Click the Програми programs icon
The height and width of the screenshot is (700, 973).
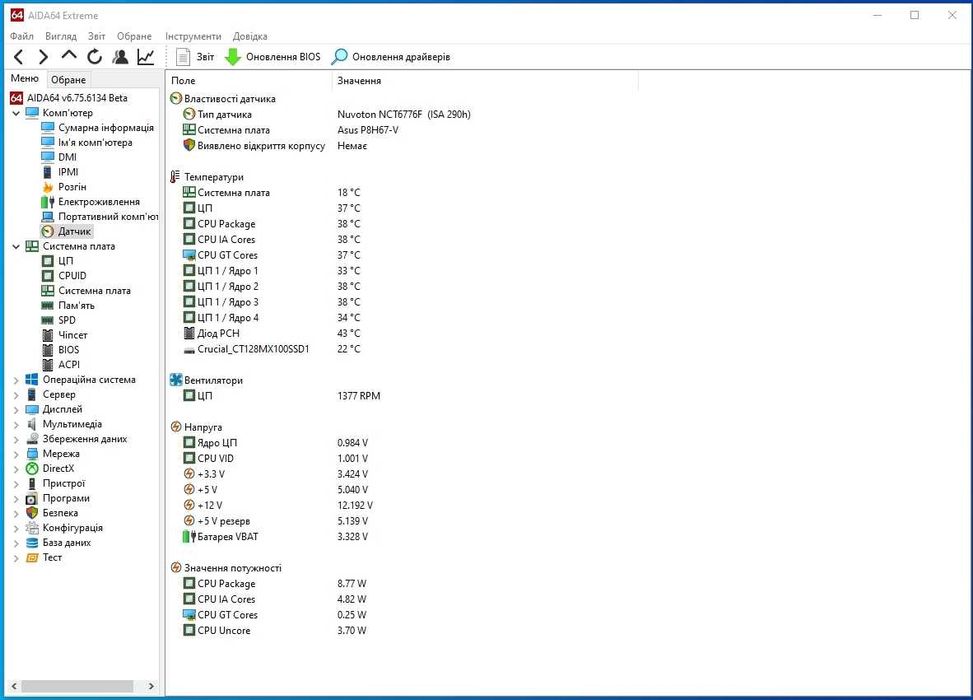(32, 498)
